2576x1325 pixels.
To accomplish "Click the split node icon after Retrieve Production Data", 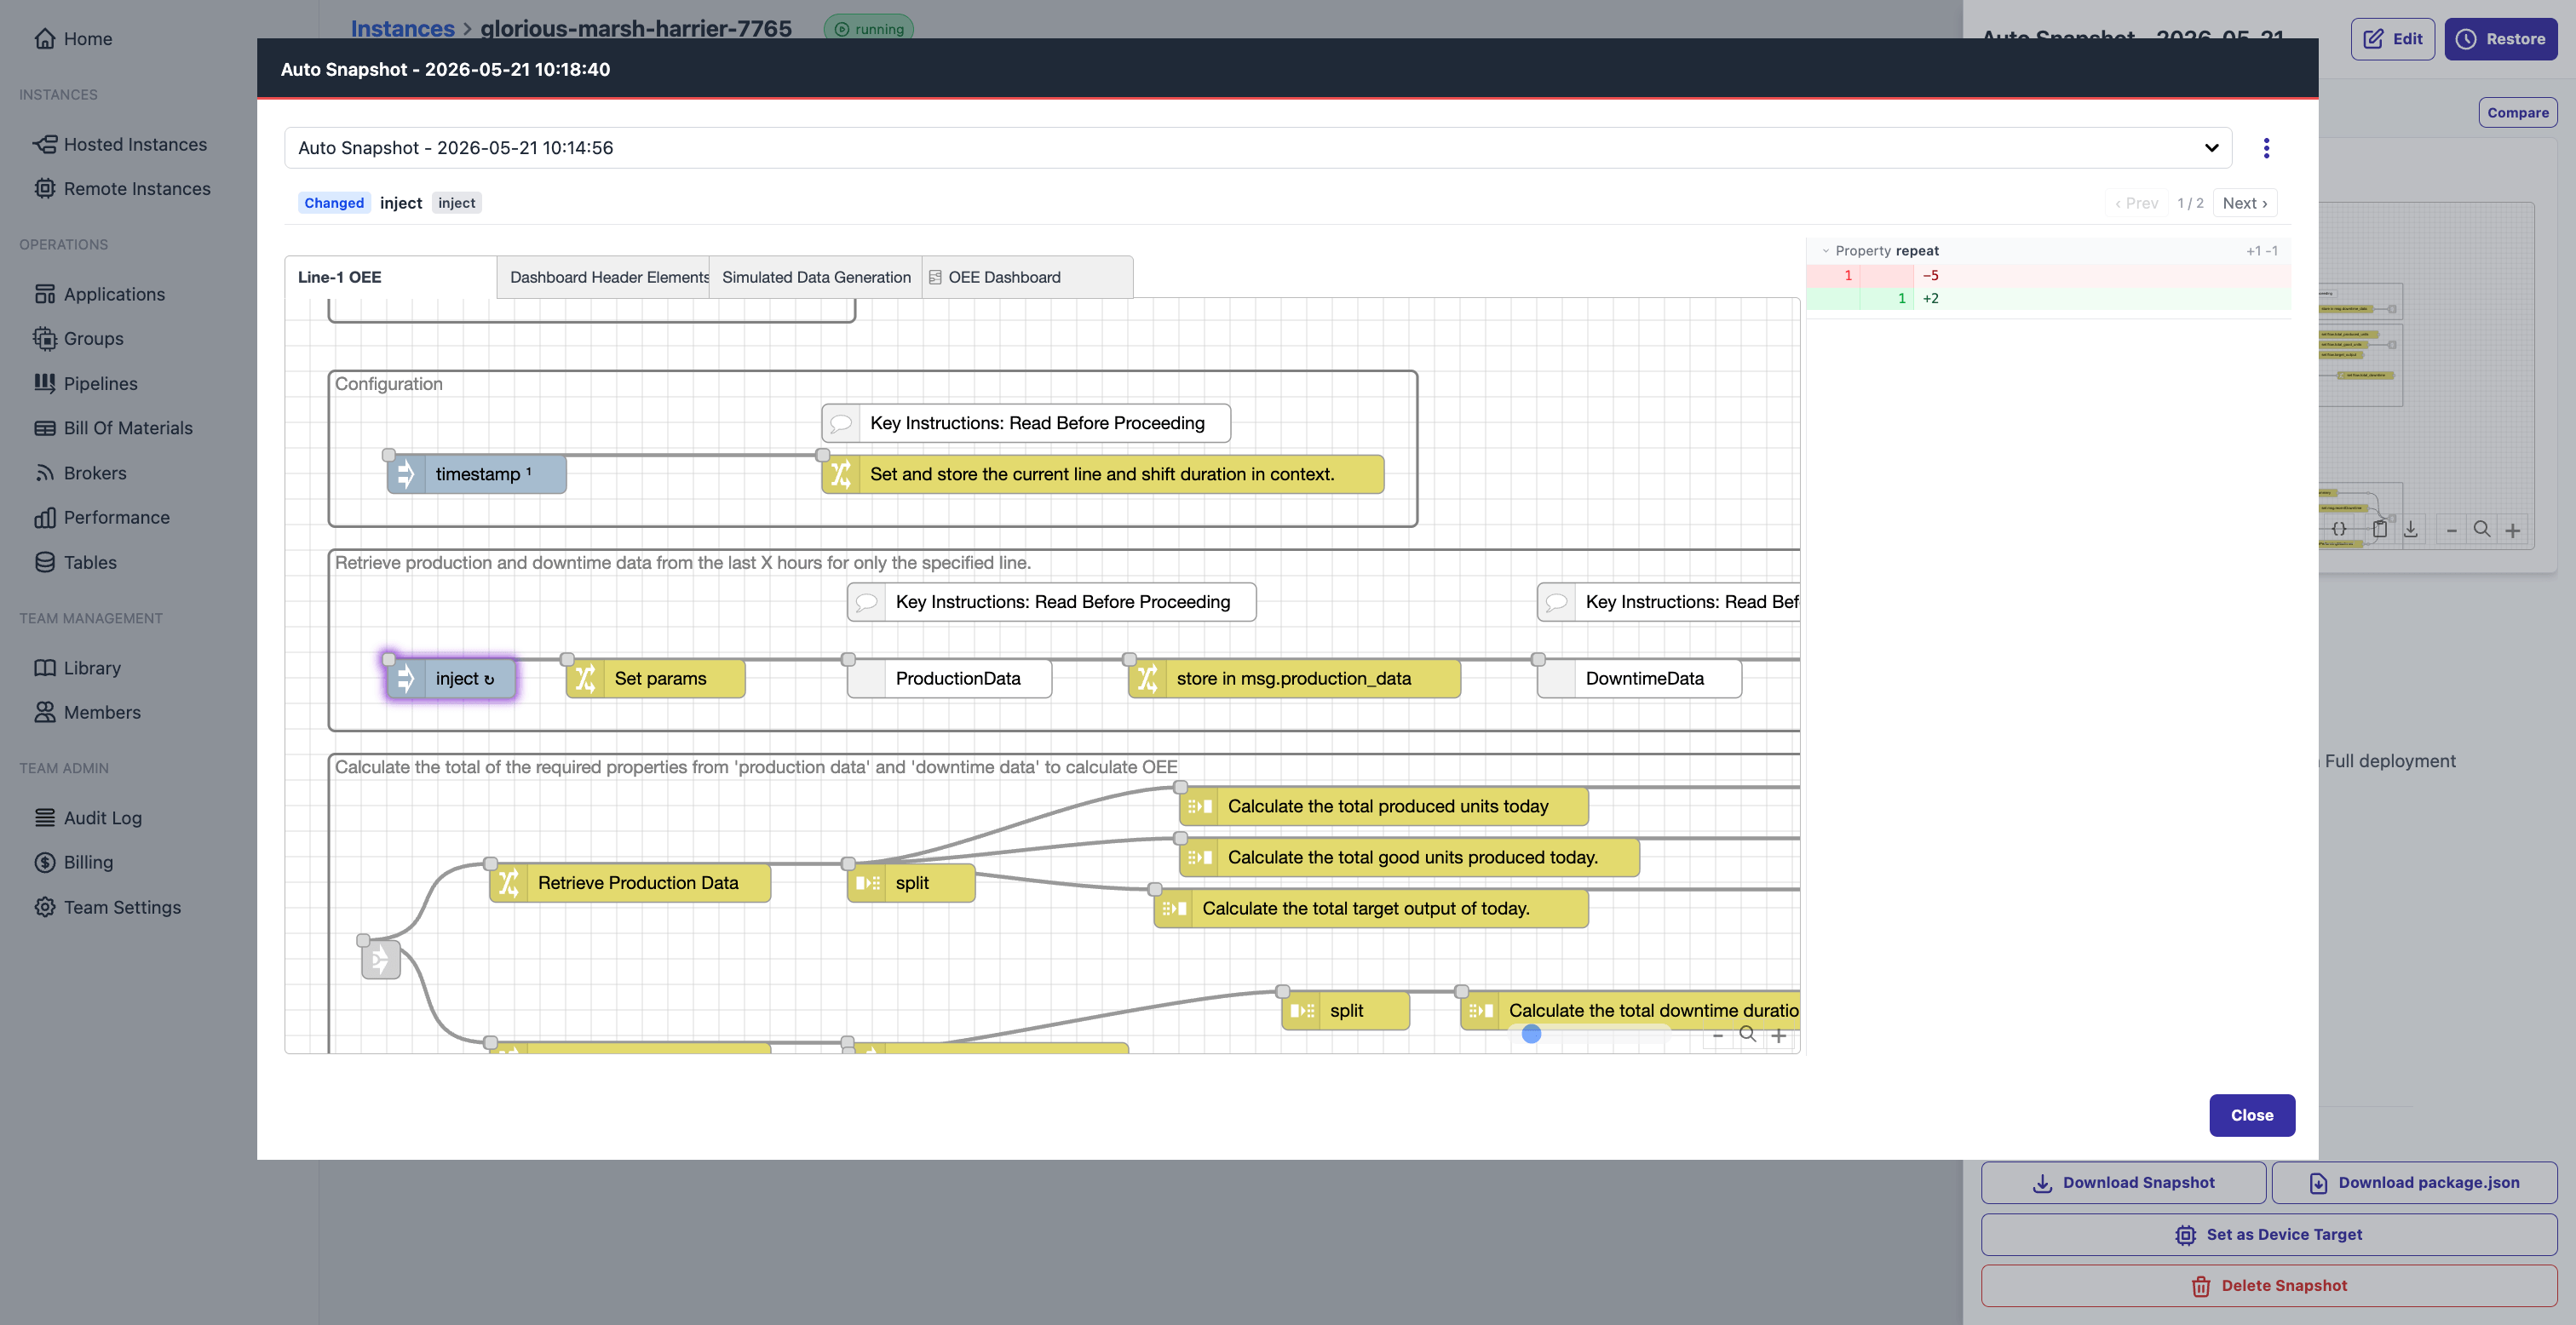I will [x=867, y=882].
